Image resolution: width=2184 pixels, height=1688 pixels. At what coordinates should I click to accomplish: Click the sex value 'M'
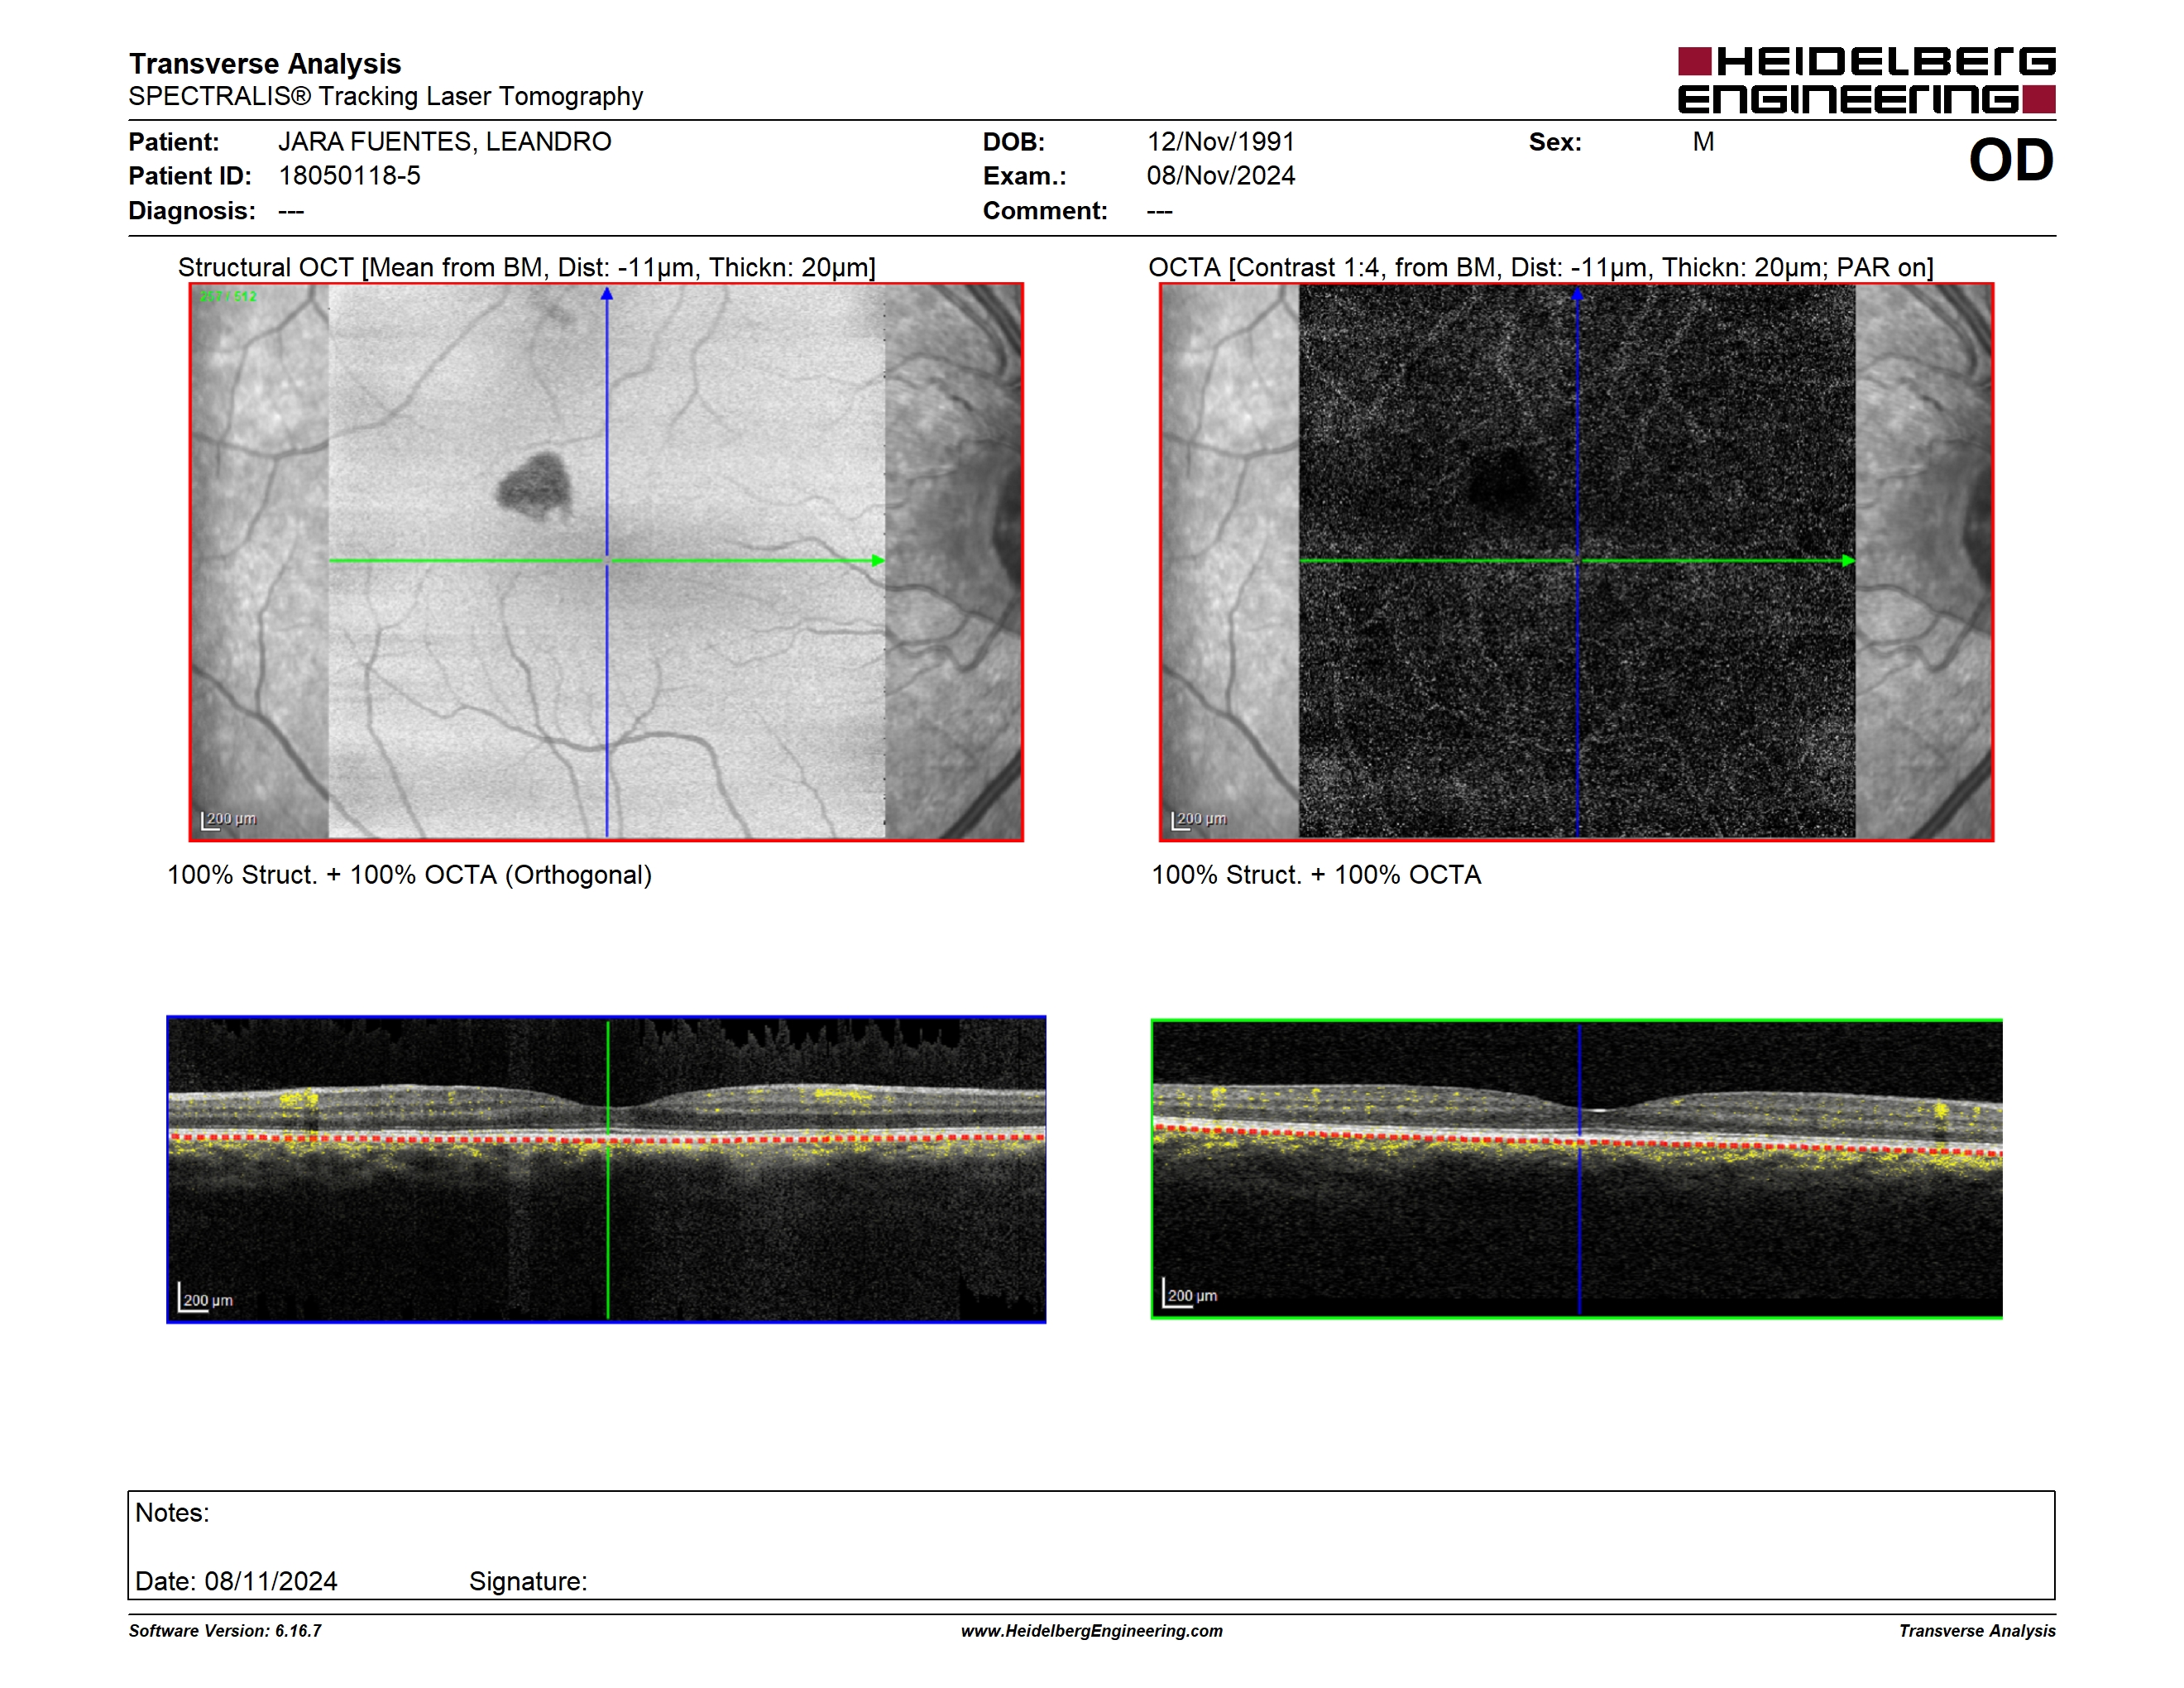[1703, 142]
